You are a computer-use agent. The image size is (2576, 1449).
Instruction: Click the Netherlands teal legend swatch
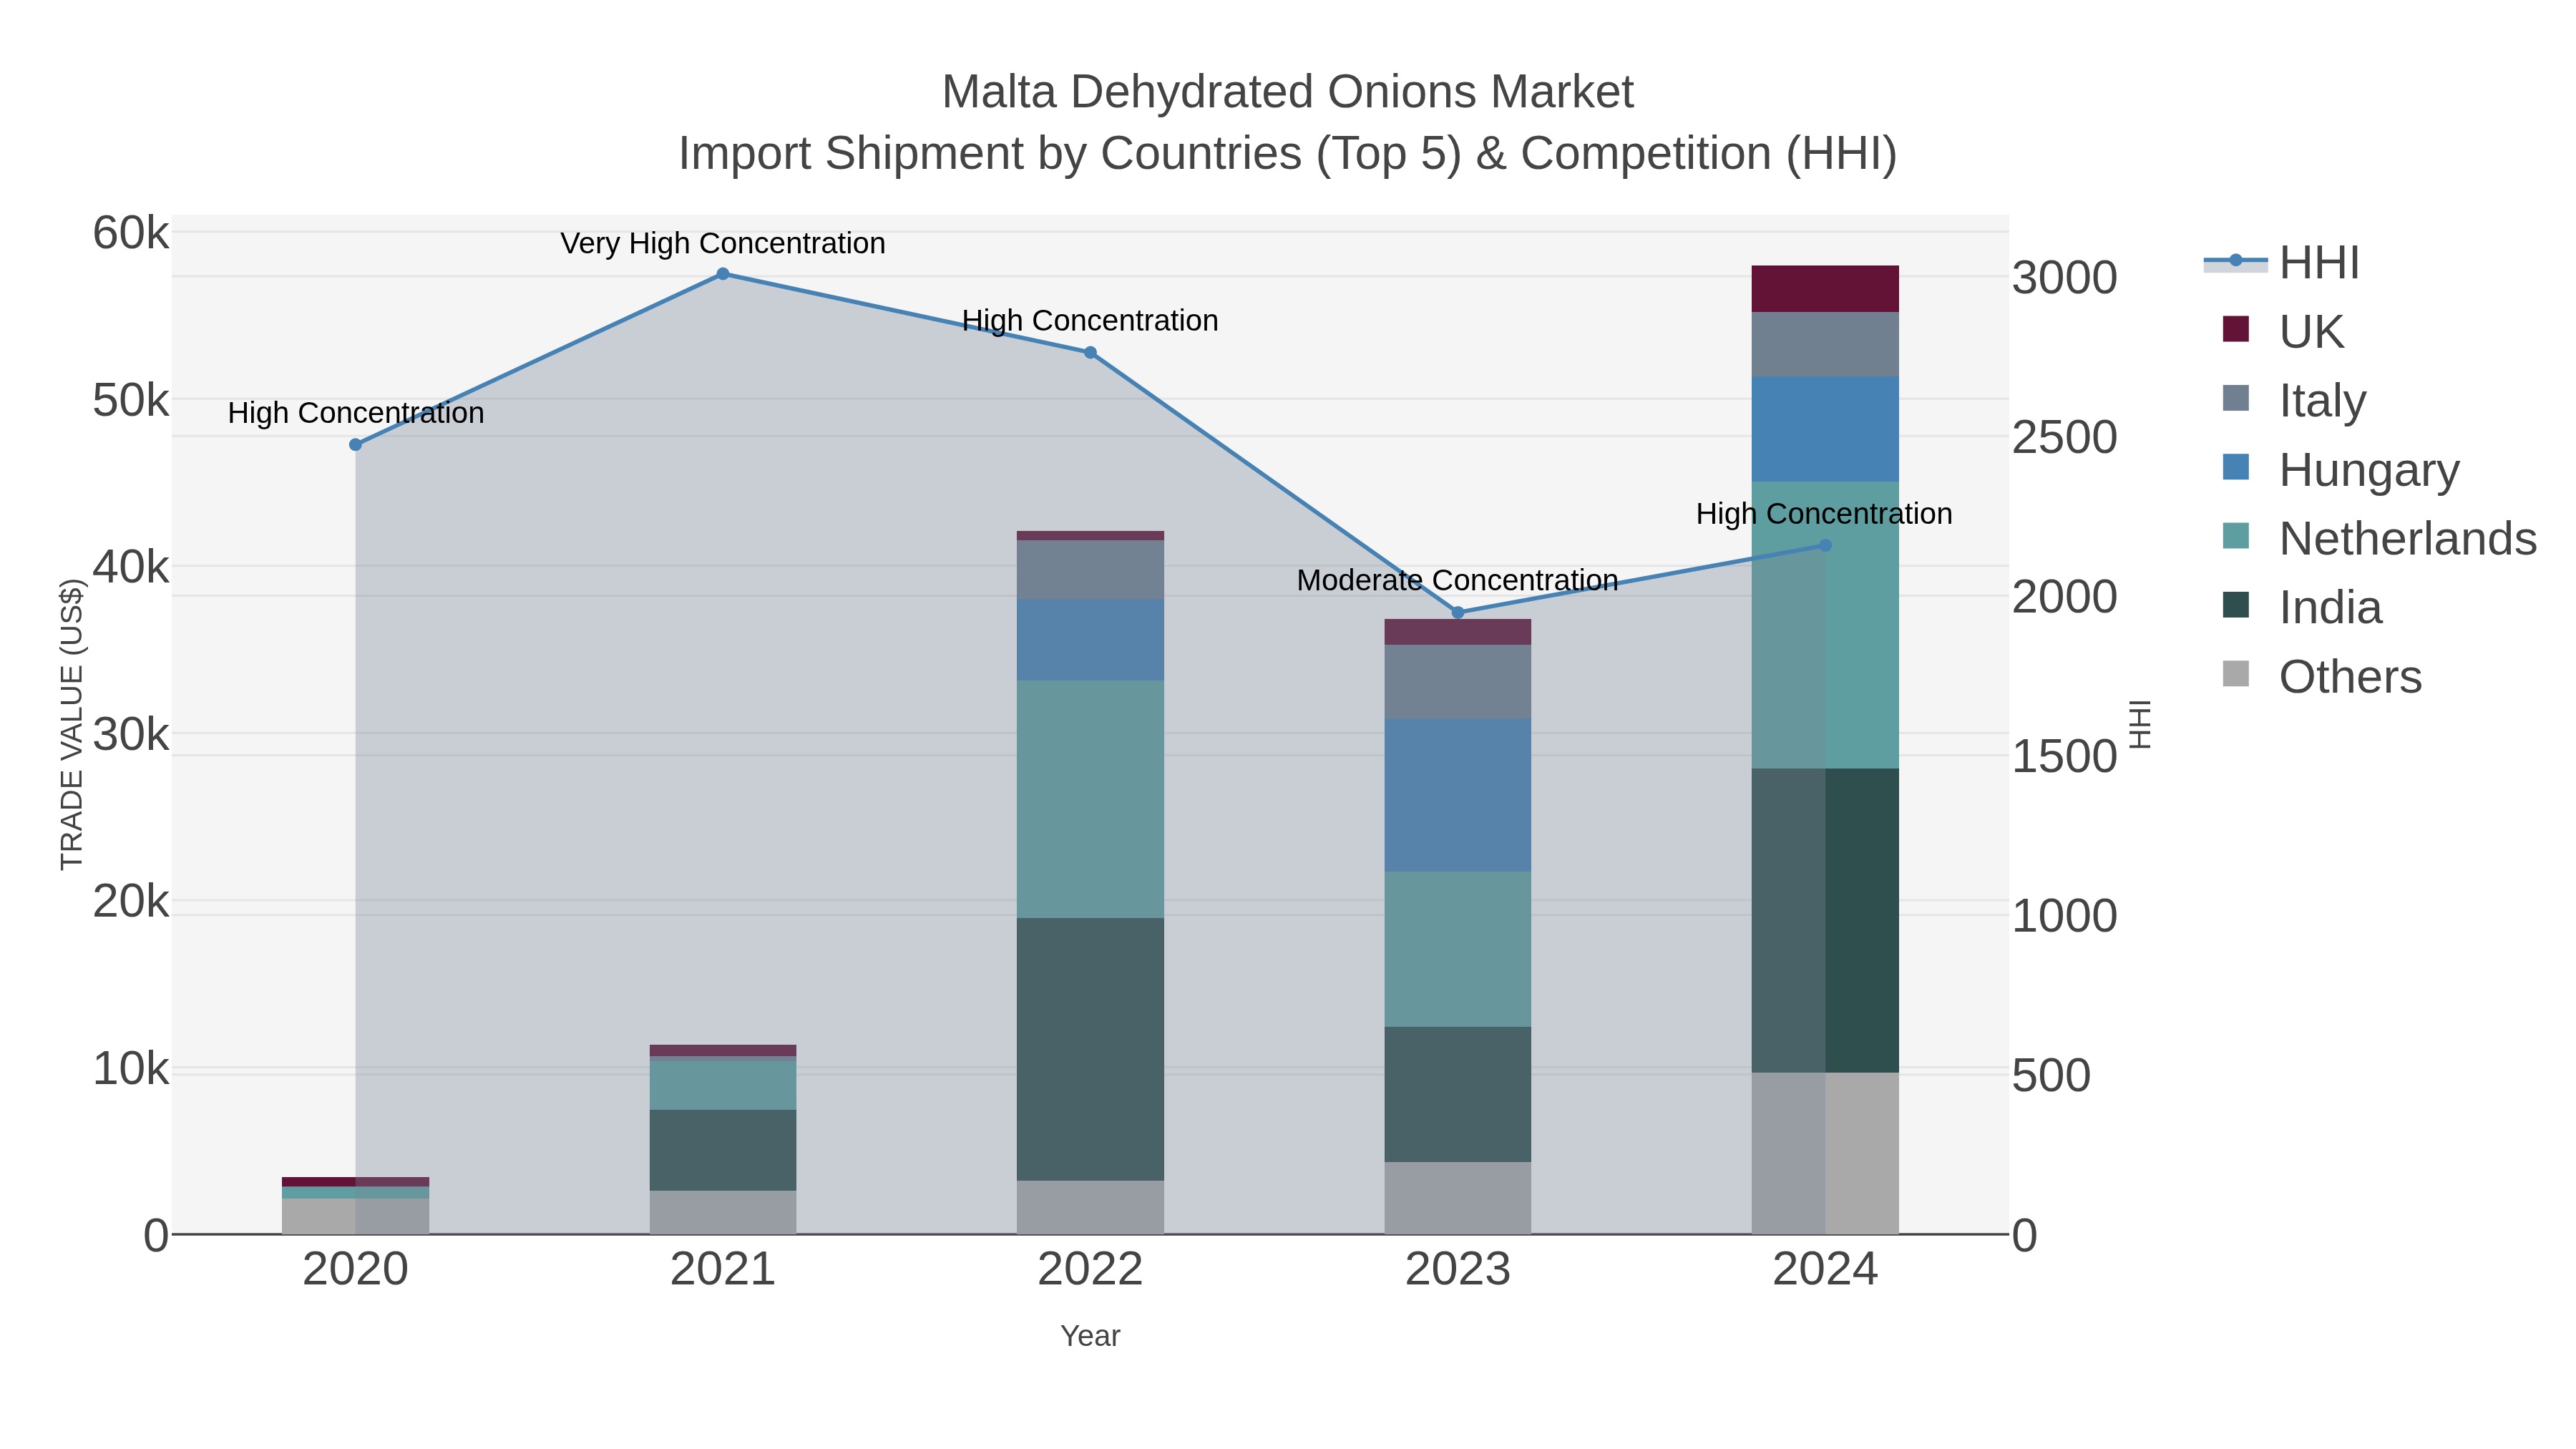2235,536
